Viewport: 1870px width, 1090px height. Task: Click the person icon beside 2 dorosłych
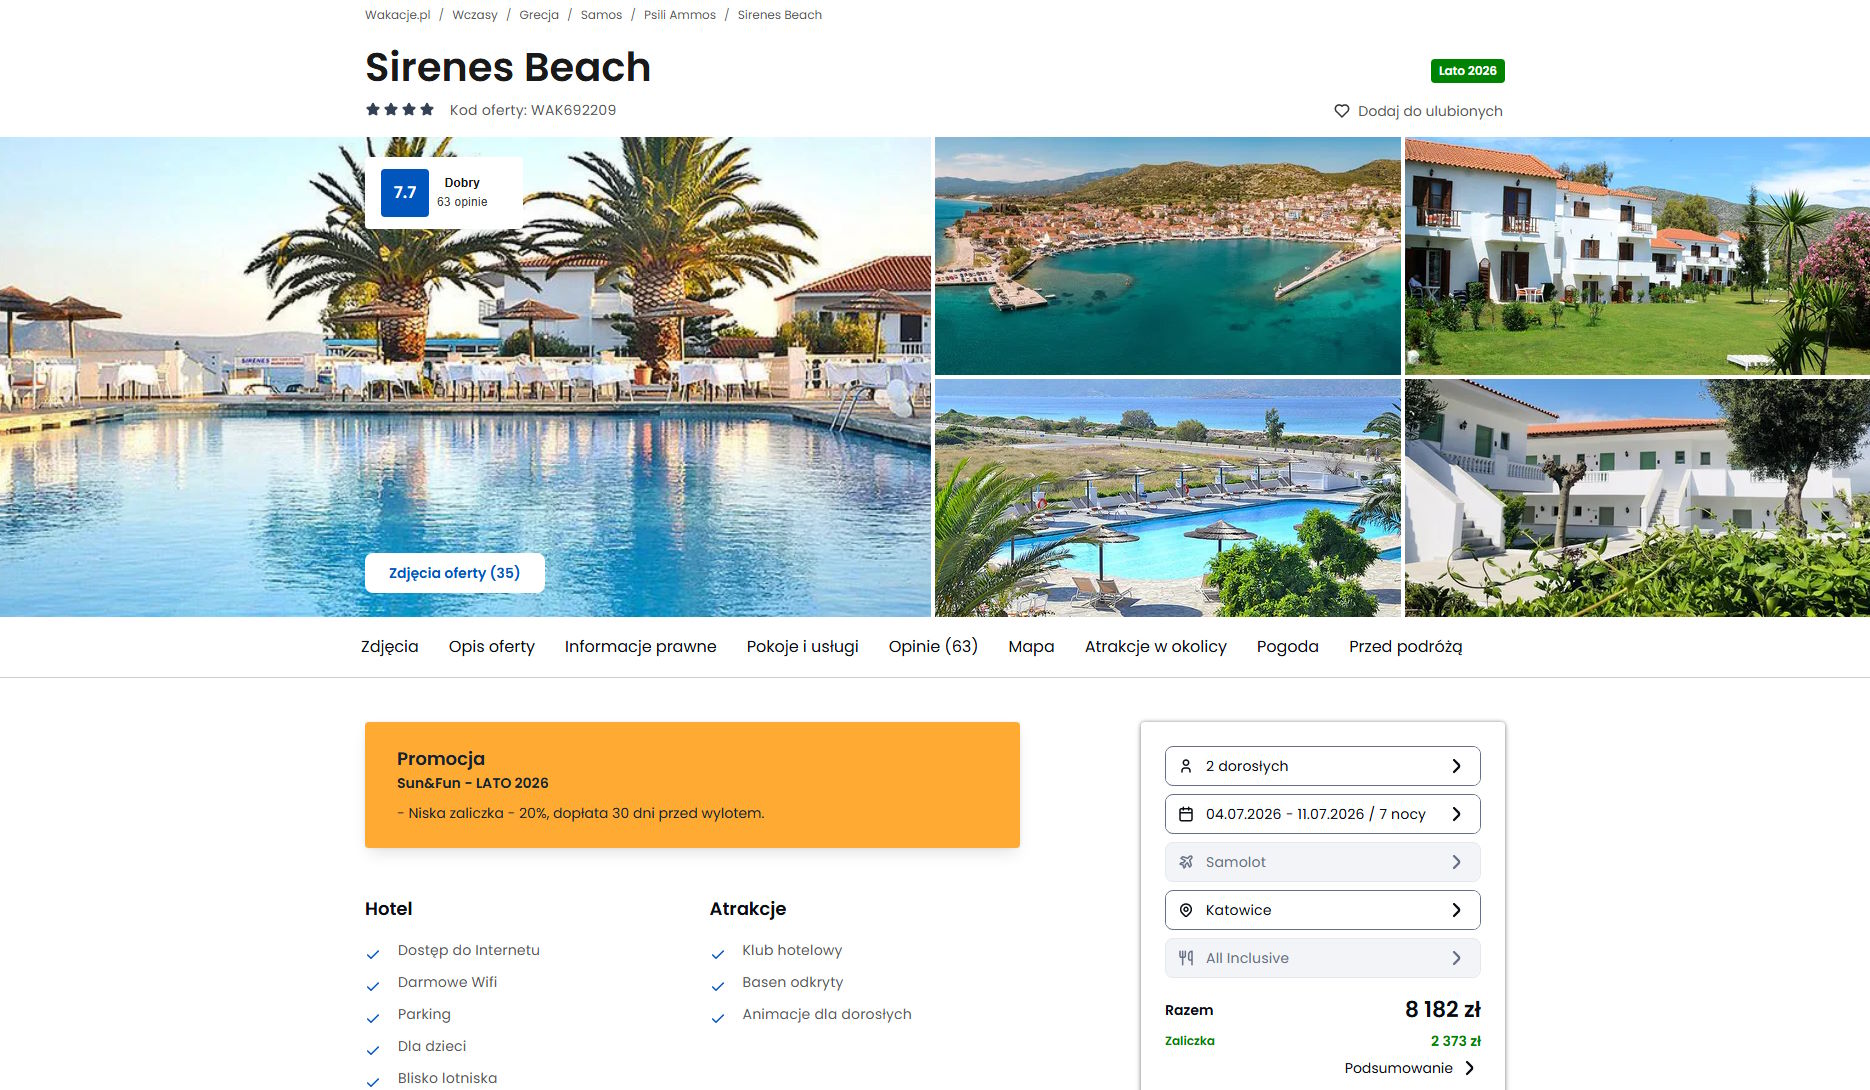(x=1186, y=766)
